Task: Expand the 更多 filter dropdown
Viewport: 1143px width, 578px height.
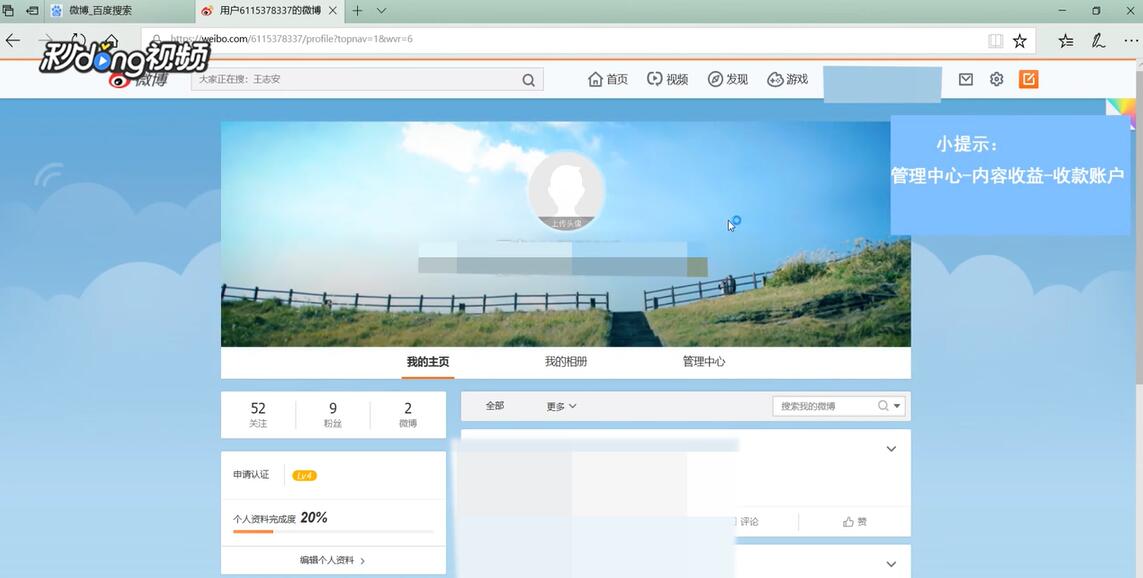Action: (561, 407)
